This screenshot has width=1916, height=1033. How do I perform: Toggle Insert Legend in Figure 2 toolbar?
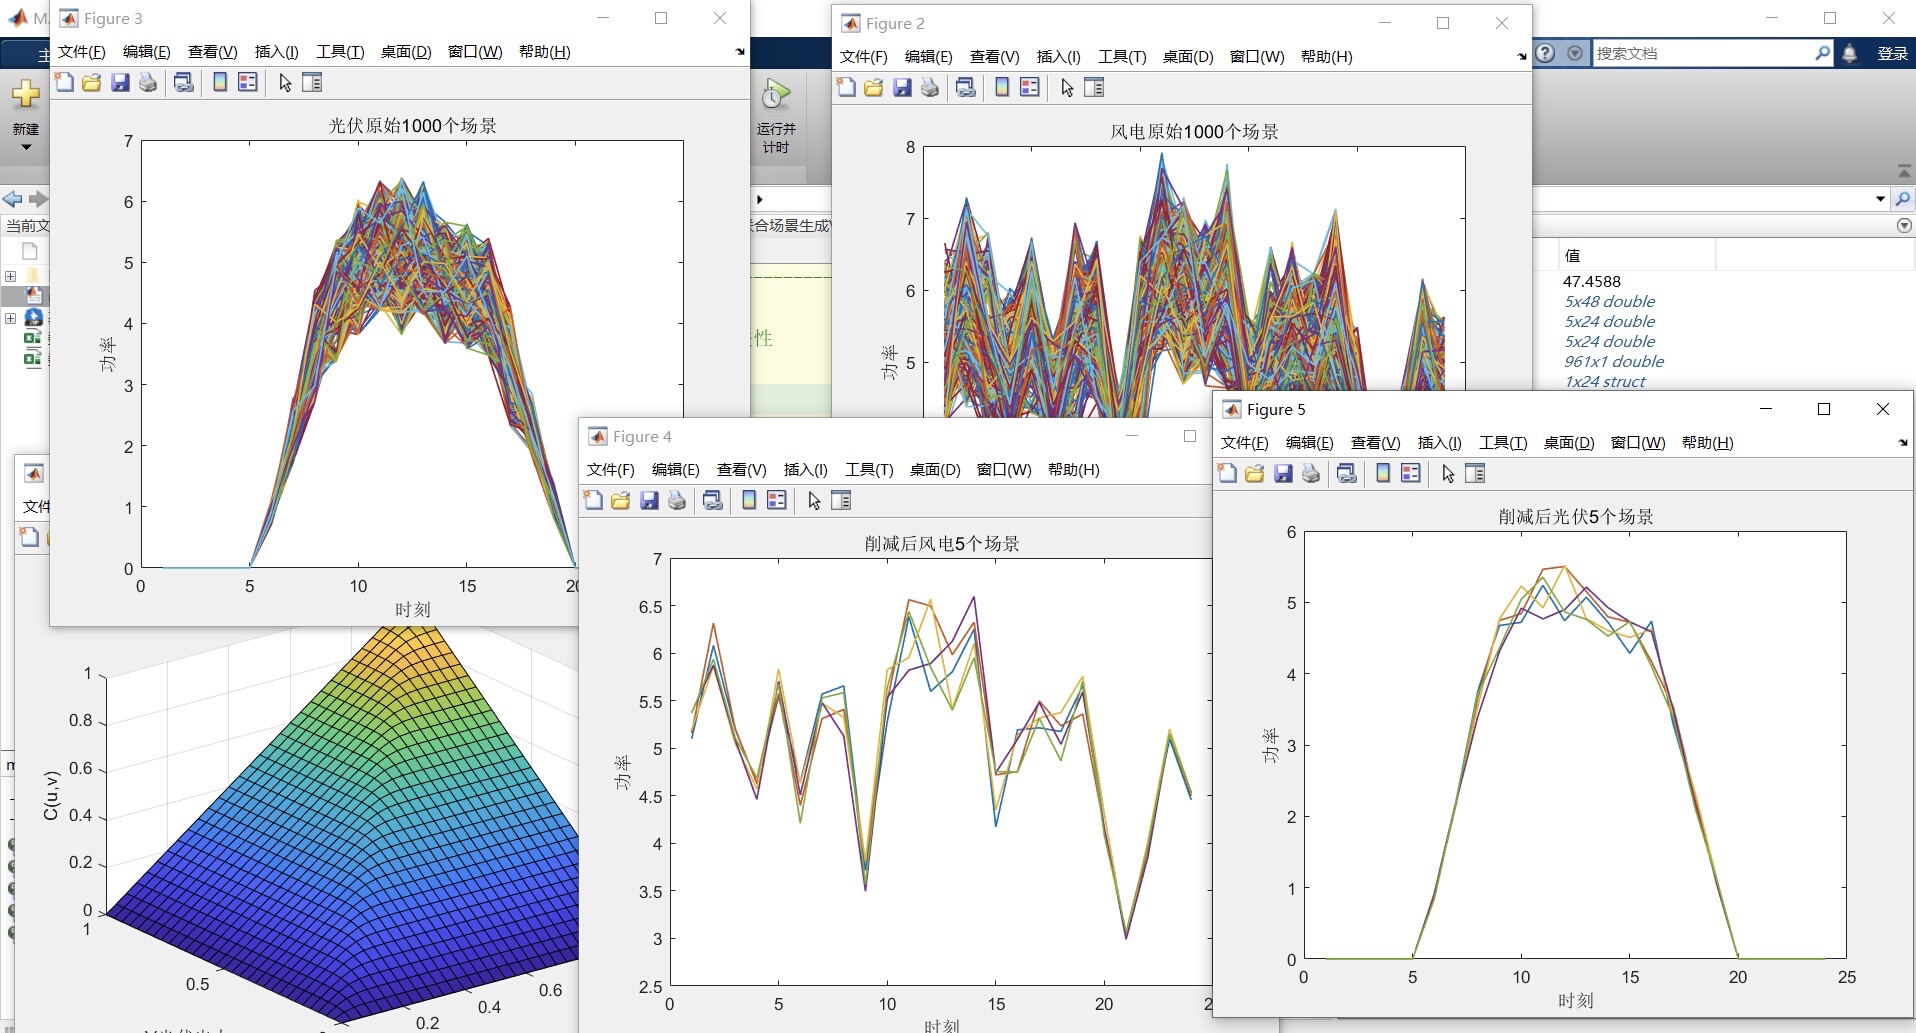(1030, 88)
